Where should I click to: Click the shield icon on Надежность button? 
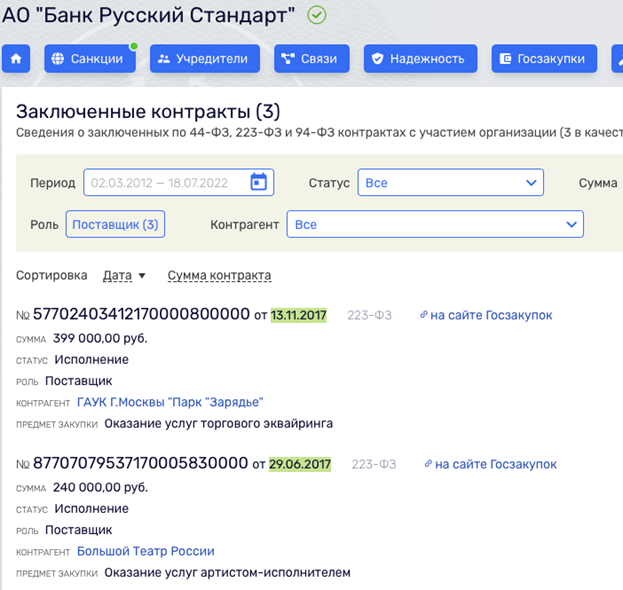[377, 59]
